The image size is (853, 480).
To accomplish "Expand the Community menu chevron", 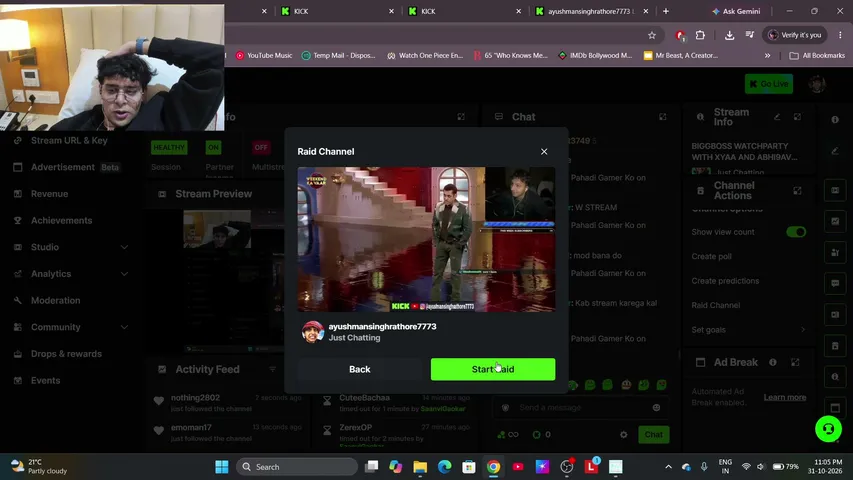I will click(x=124, y=327).
